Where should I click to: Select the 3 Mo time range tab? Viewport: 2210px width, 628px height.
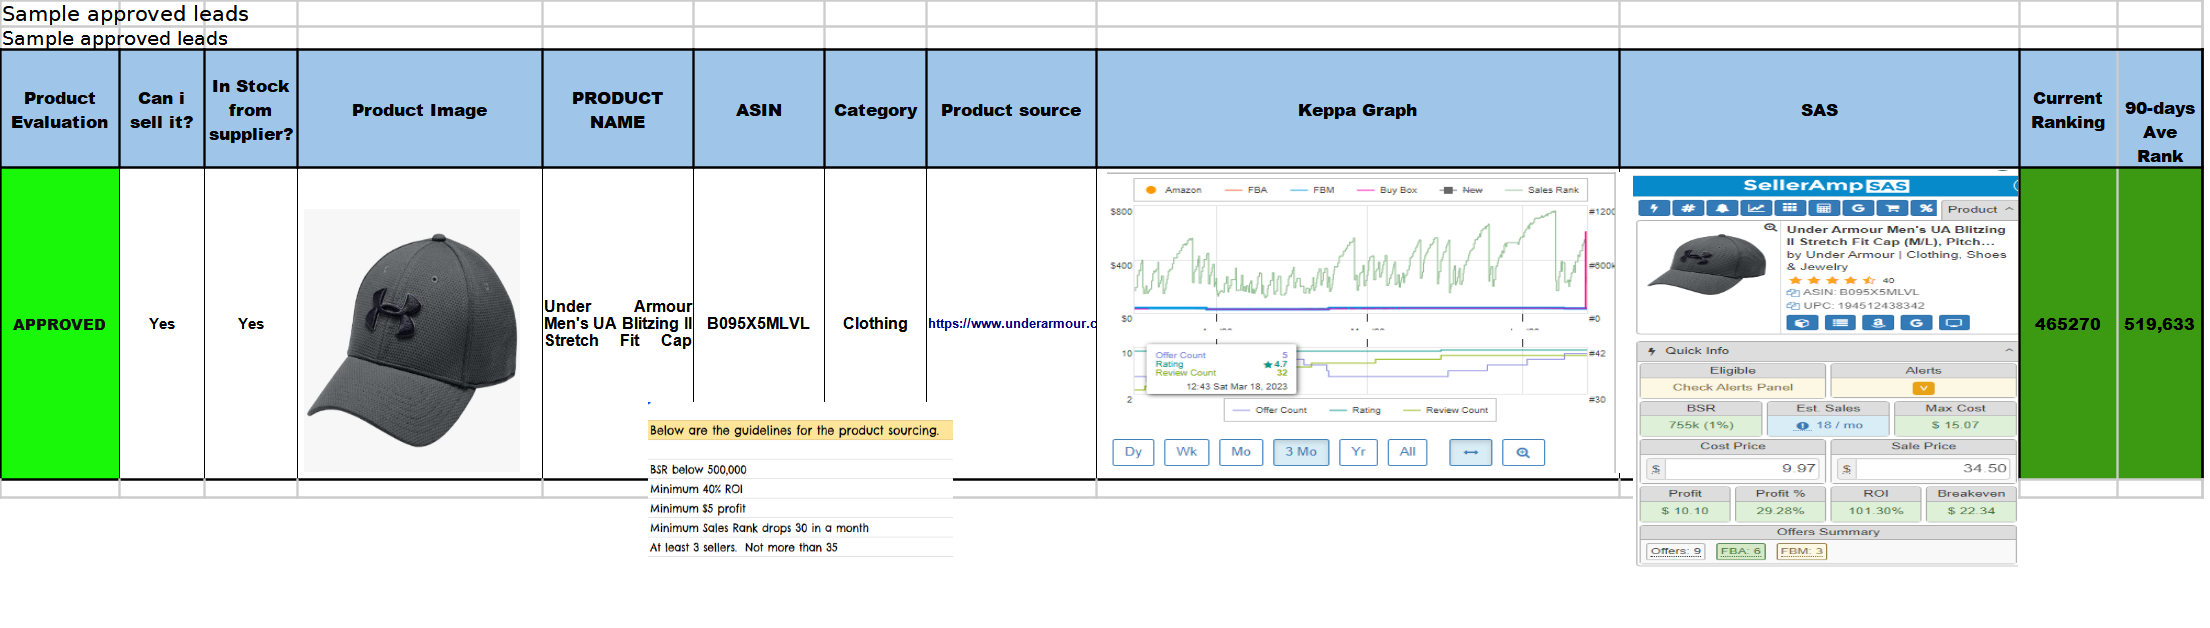pyautogui.click(x=1301, y=452)
